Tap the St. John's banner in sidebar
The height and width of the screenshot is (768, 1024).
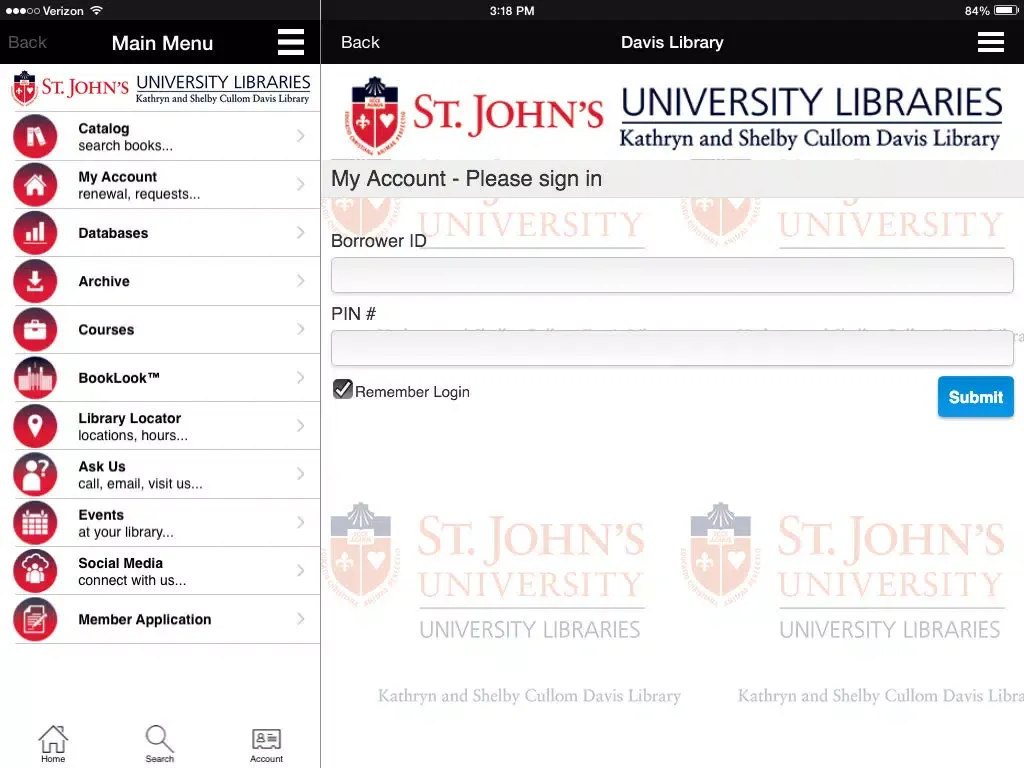(x=160, y=88)
